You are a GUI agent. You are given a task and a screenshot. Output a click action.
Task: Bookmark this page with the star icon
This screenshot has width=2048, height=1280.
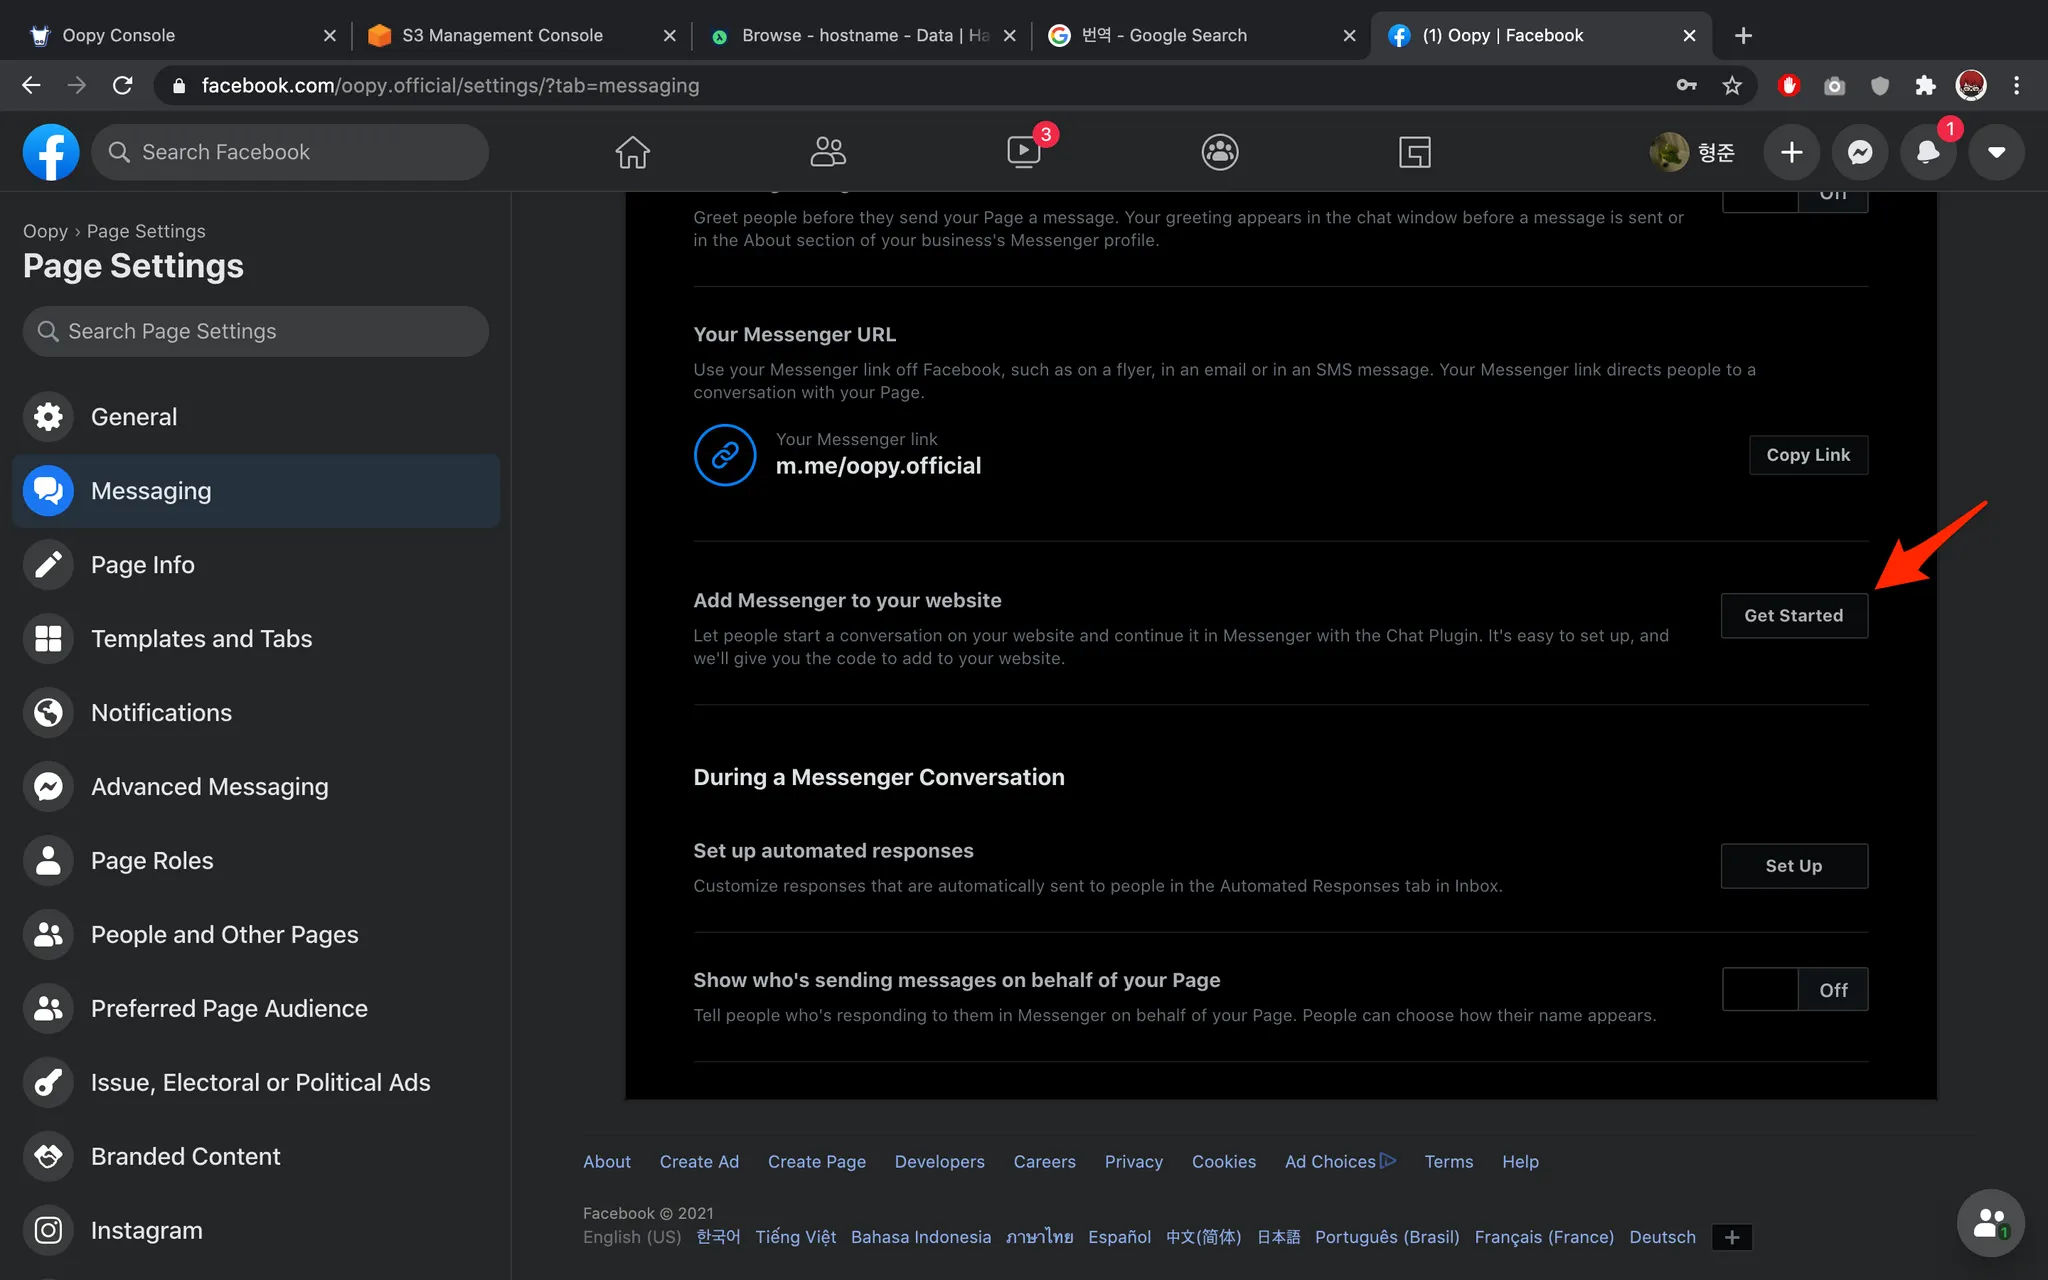tap(1732, 86)
